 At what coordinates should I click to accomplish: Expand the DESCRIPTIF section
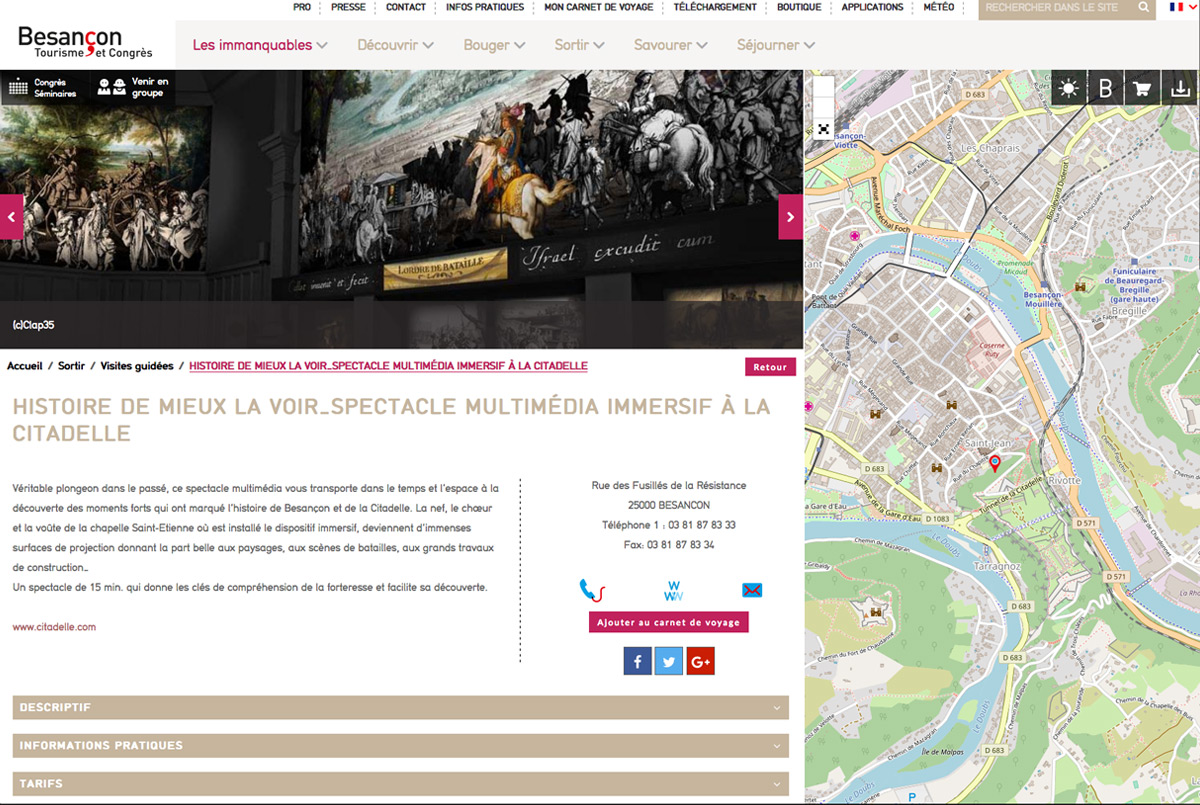[400, 708]
